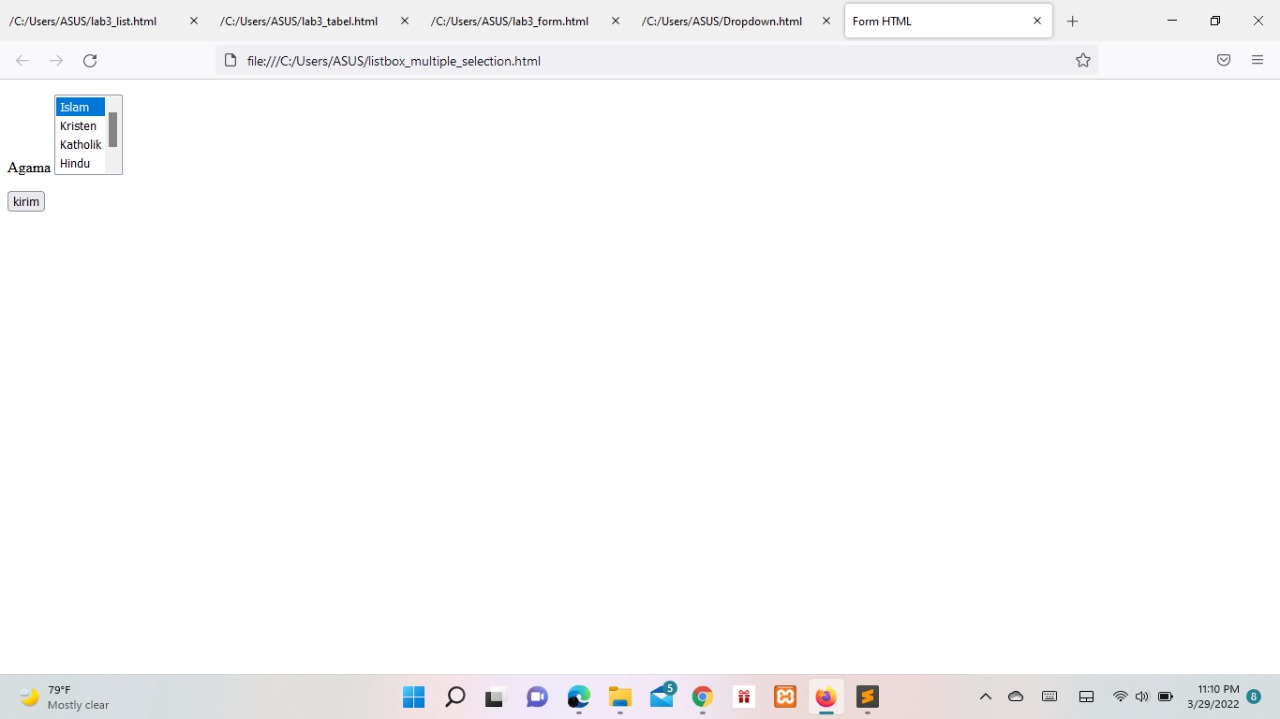Click the battery status tray icon
1280x719 pixels.
[x=1165, y=697]
